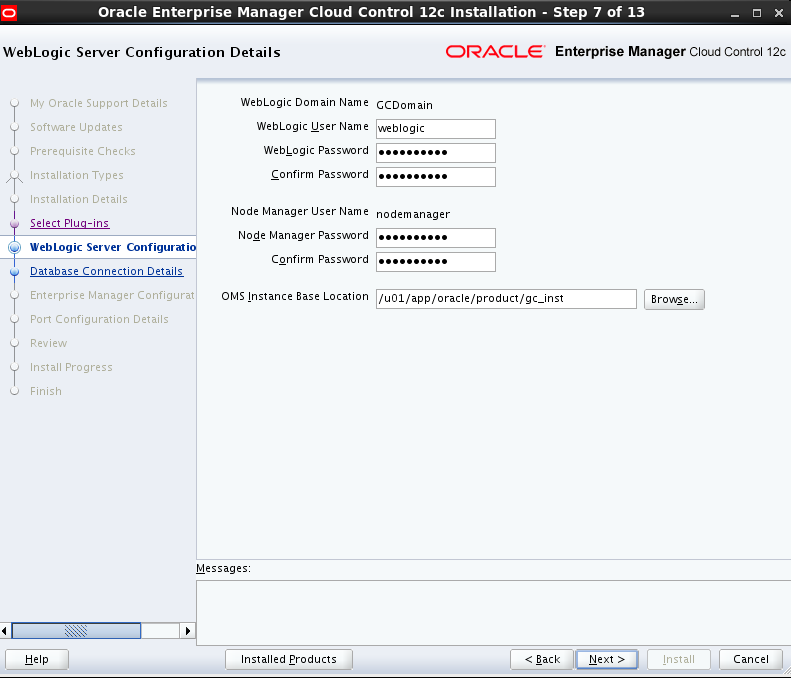Screen dimensions: 791x678
Task: Click the Enterprise Manager Configuration step
Action: [112, 295]
